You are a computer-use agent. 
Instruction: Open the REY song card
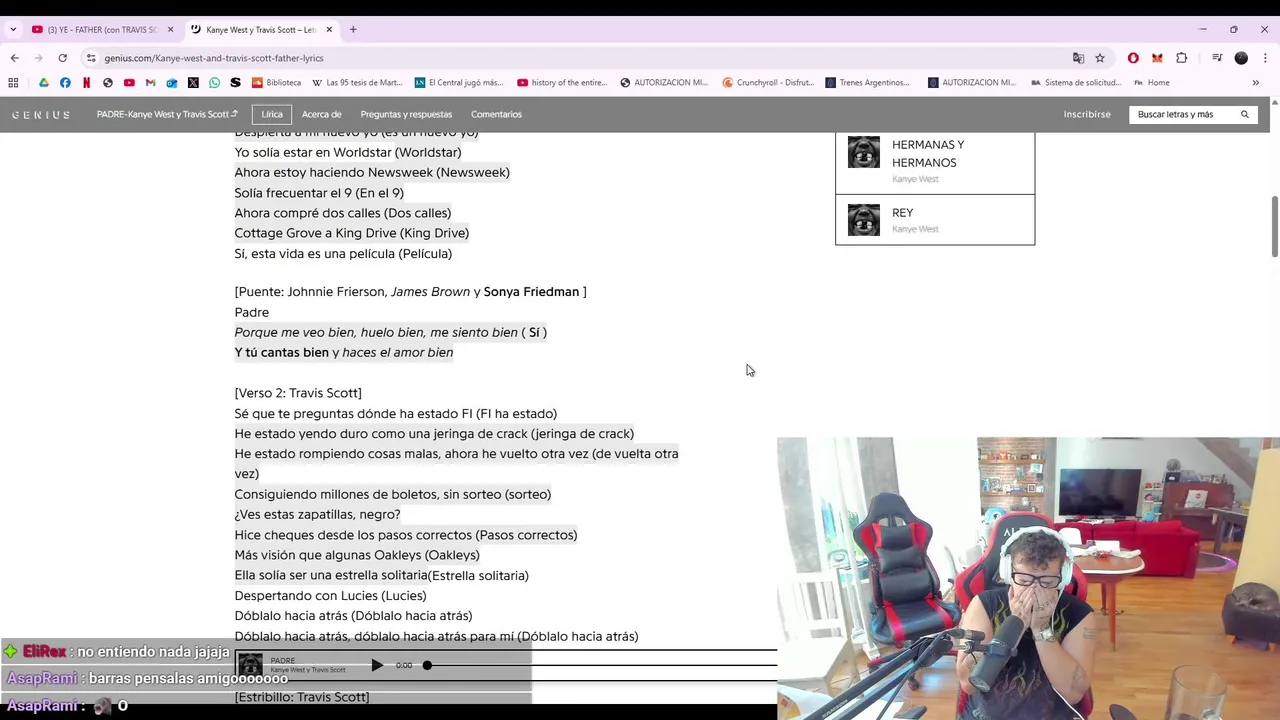pyautogui.click(x=935, y=220)
